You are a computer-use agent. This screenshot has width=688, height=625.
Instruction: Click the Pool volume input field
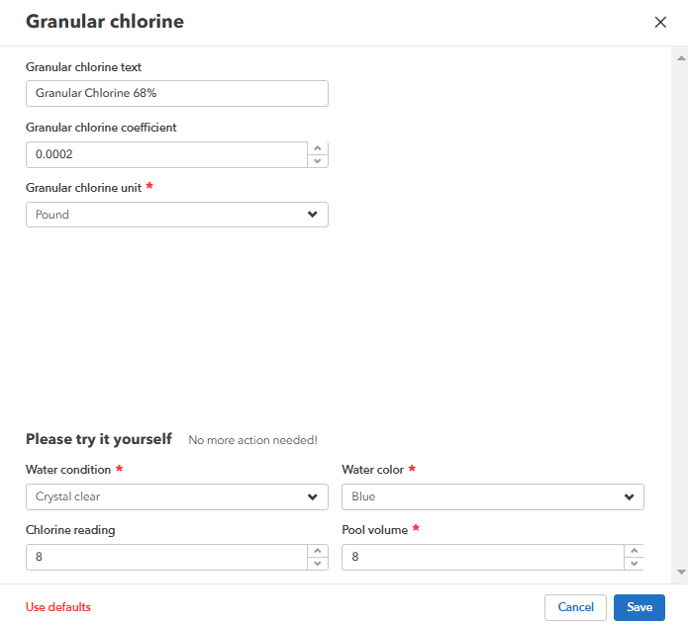point(481,557)
